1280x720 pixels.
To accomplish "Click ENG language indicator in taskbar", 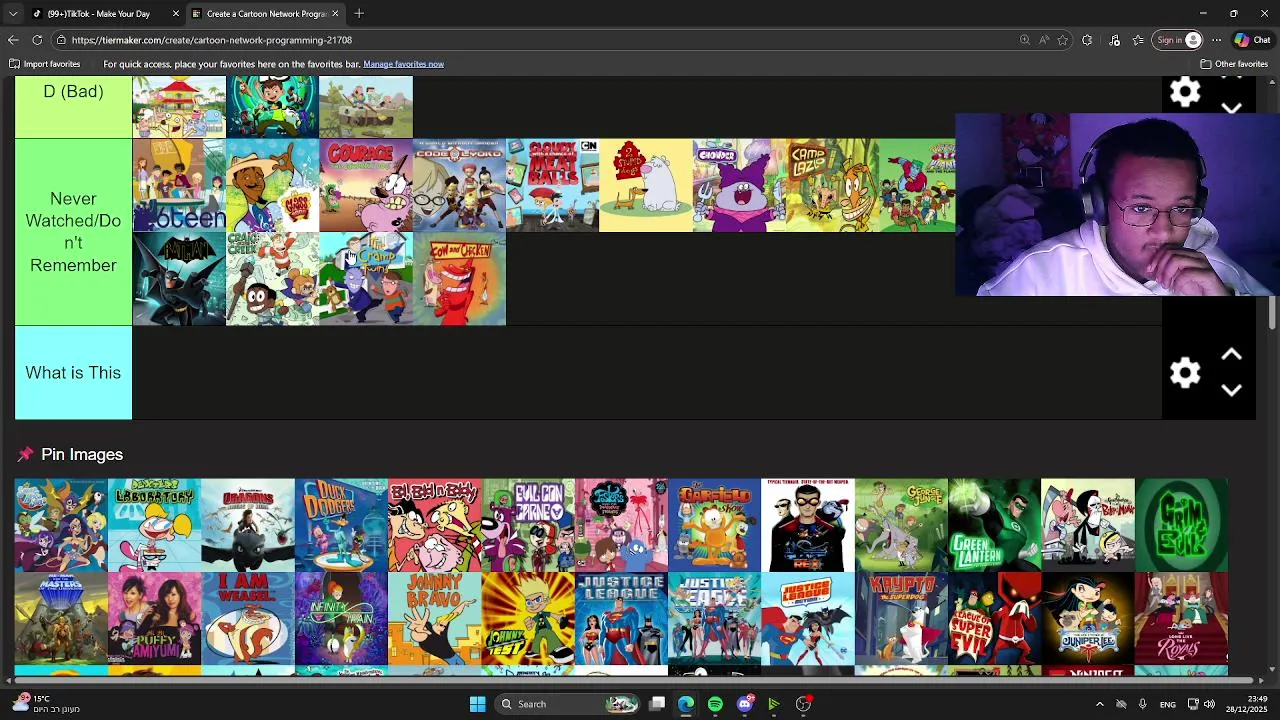I will (1167, 704).
